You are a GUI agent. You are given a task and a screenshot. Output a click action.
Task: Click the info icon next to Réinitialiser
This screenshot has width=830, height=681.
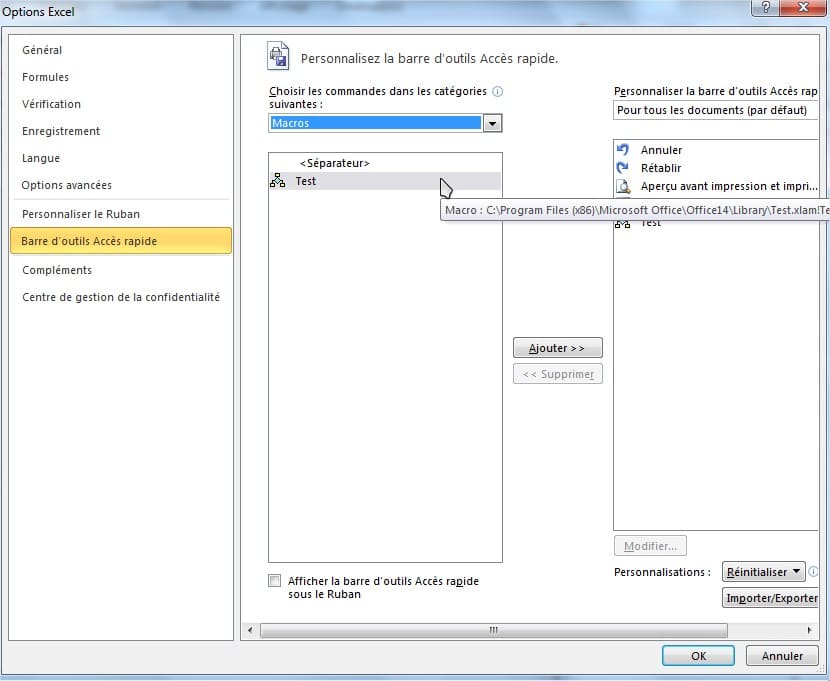pyautogui.click(x=813, y=572)
